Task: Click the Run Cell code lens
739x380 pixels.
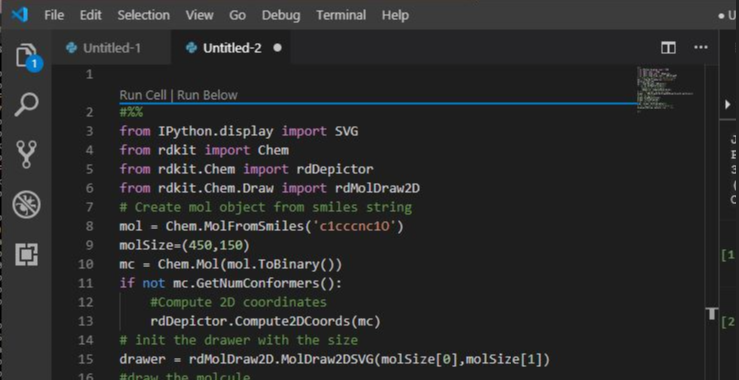Action: [x=143, y=95]
